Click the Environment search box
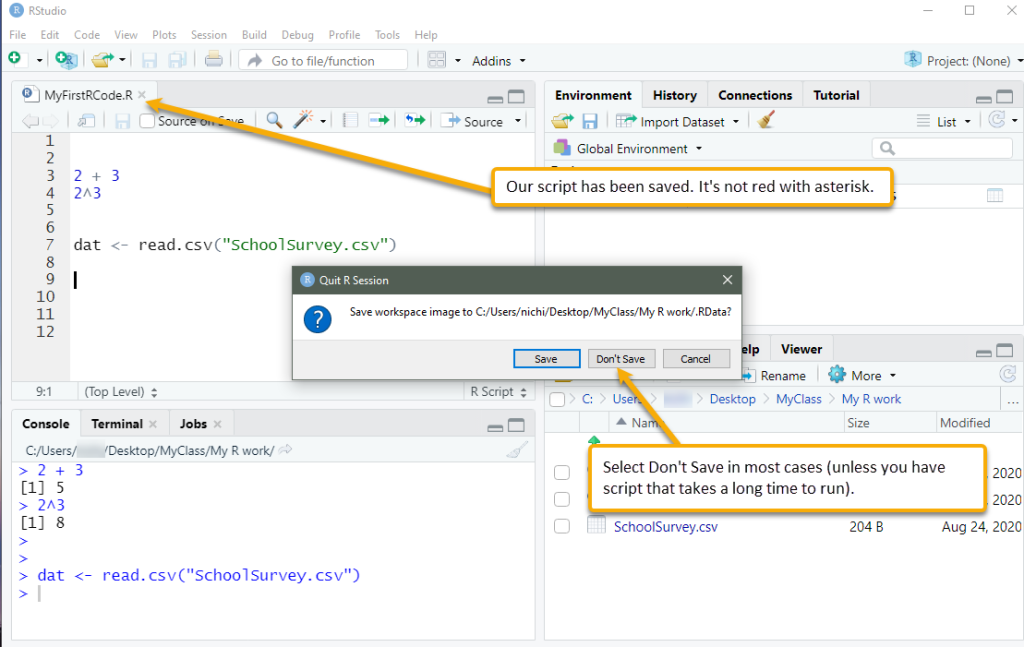This screenshot has height=647, width=1024. [942, 148]
